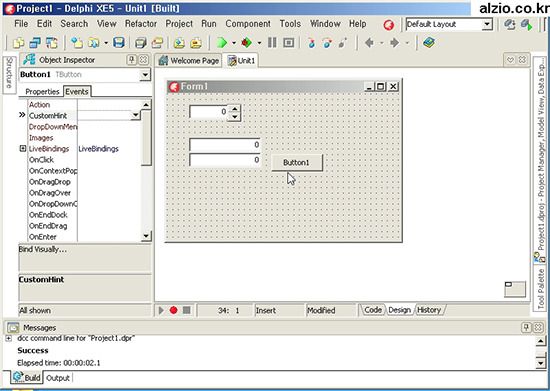Expand the dcc command line message

click(8, 338)
